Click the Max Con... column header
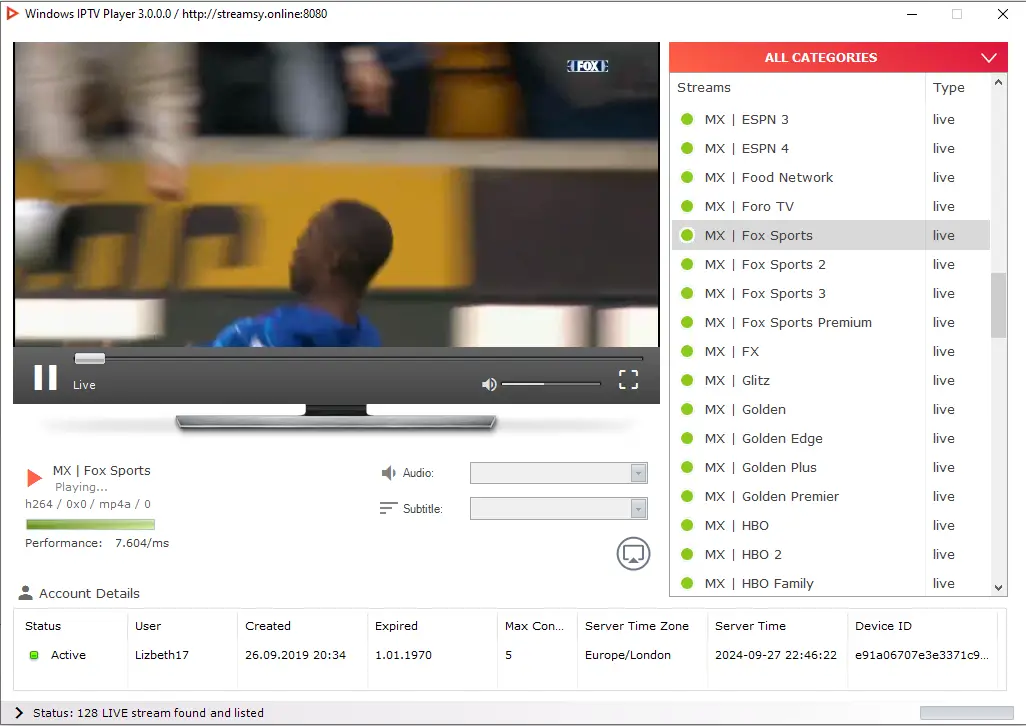The height and width of the screenshot is (726, 1026). 534,626
